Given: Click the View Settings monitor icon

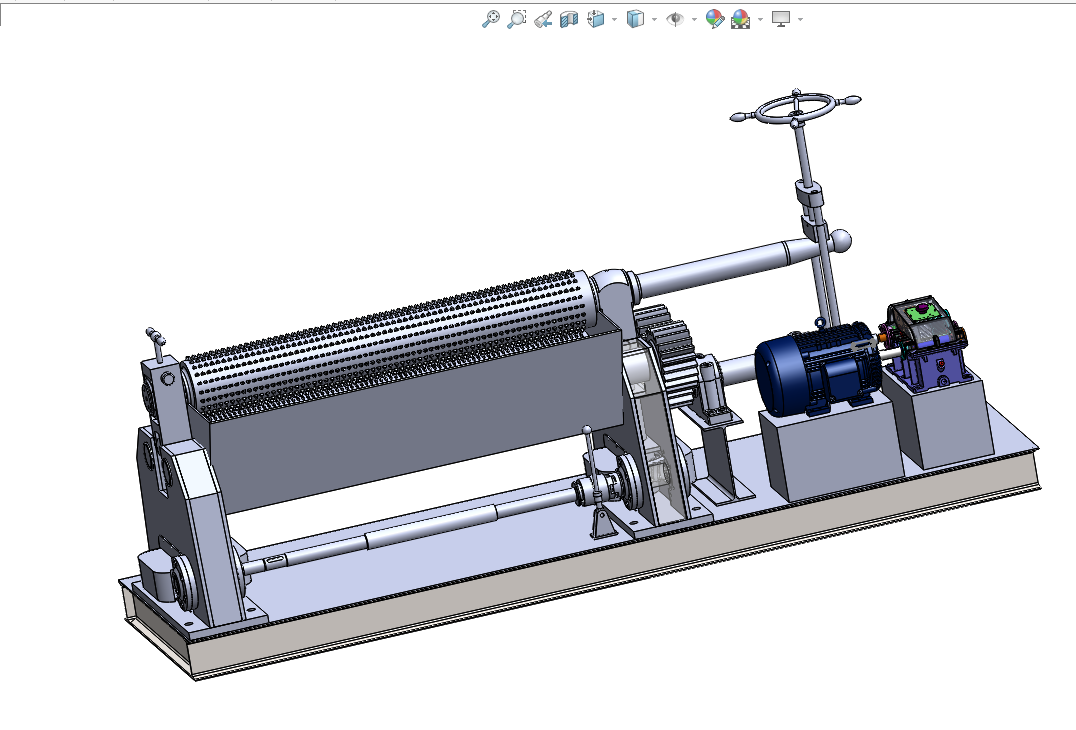Looking at the screenshot, I should point(780,19).
